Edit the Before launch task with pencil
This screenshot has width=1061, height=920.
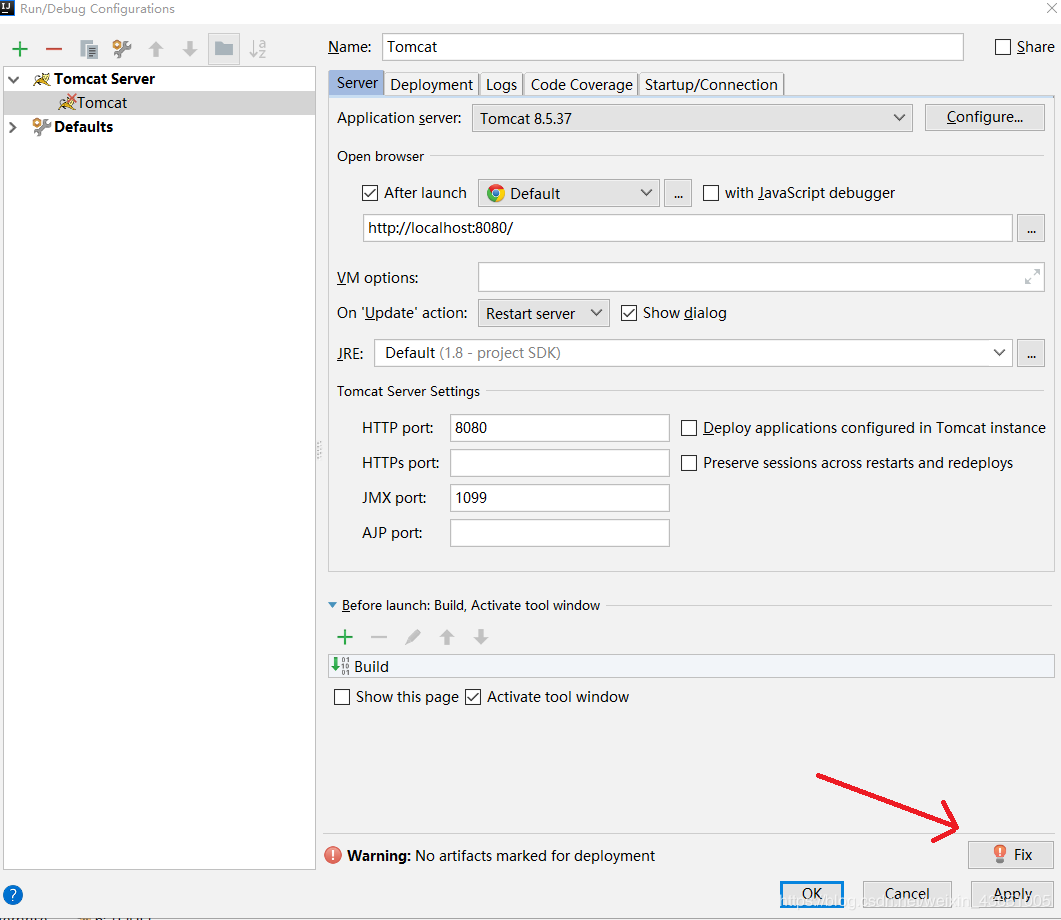(x=413, y=637)
